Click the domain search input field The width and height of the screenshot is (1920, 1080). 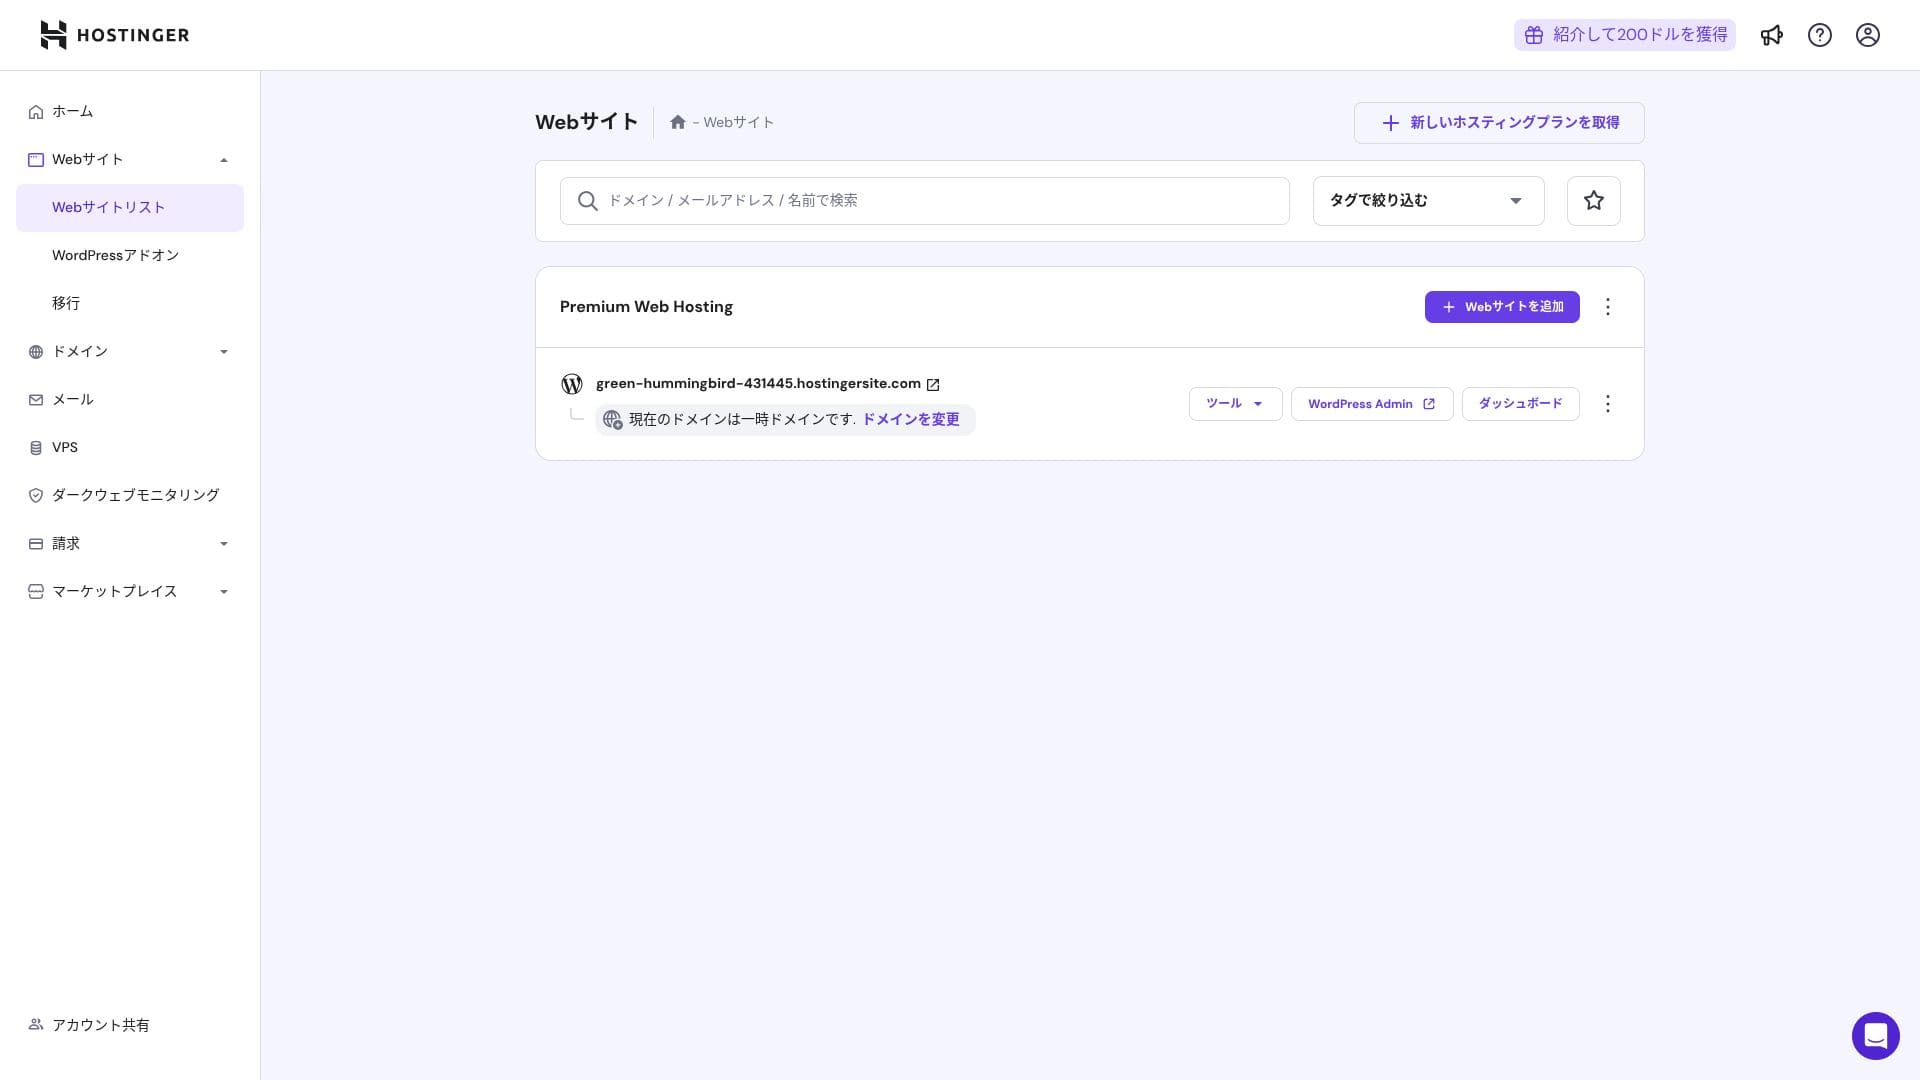point(925,201)
